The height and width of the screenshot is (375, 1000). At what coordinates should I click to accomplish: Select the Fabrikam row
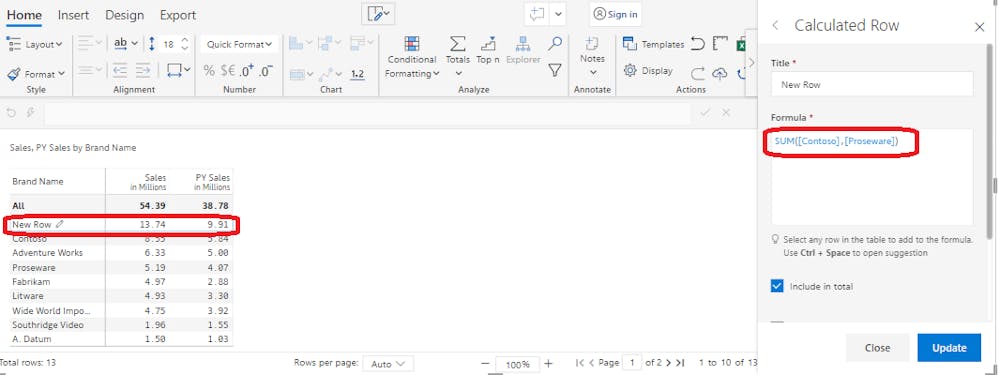(121, 281)
